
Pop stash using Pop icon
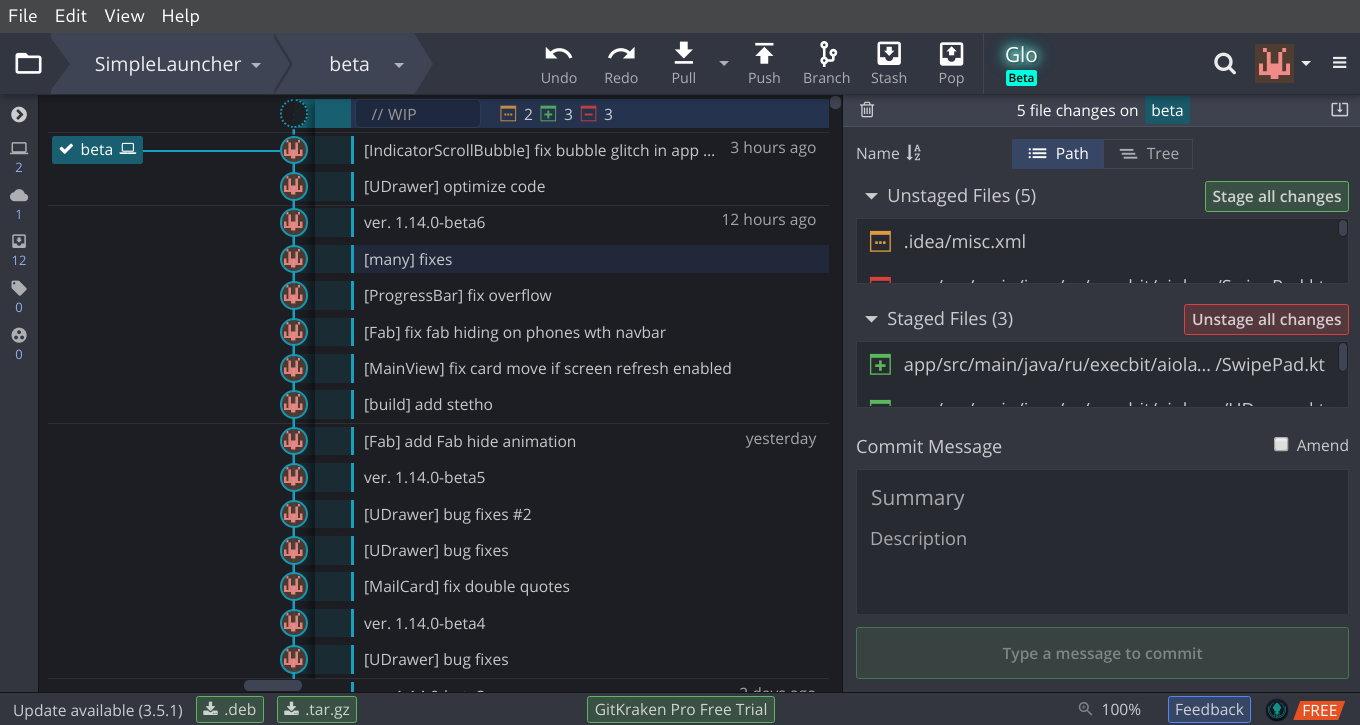pyautogui.click(x=951, y=54)
